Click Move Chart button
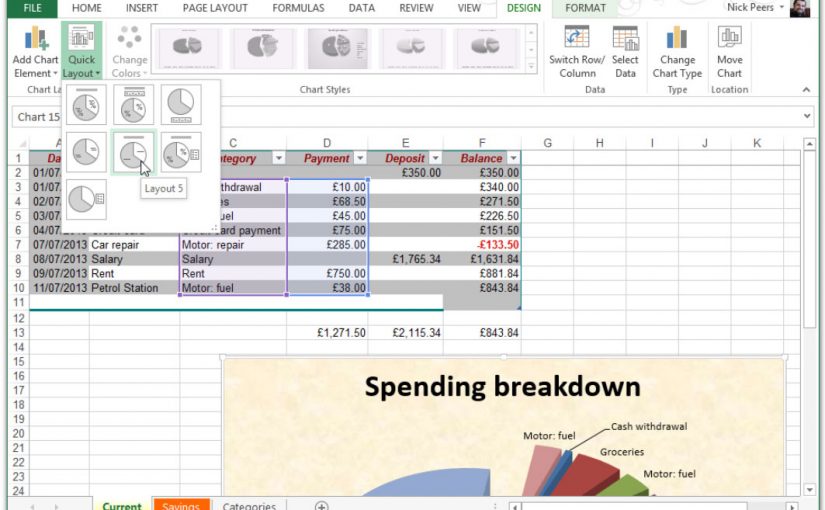Image resolution: width=825 pixels, height=510 pixels. (x=729, y=52)
